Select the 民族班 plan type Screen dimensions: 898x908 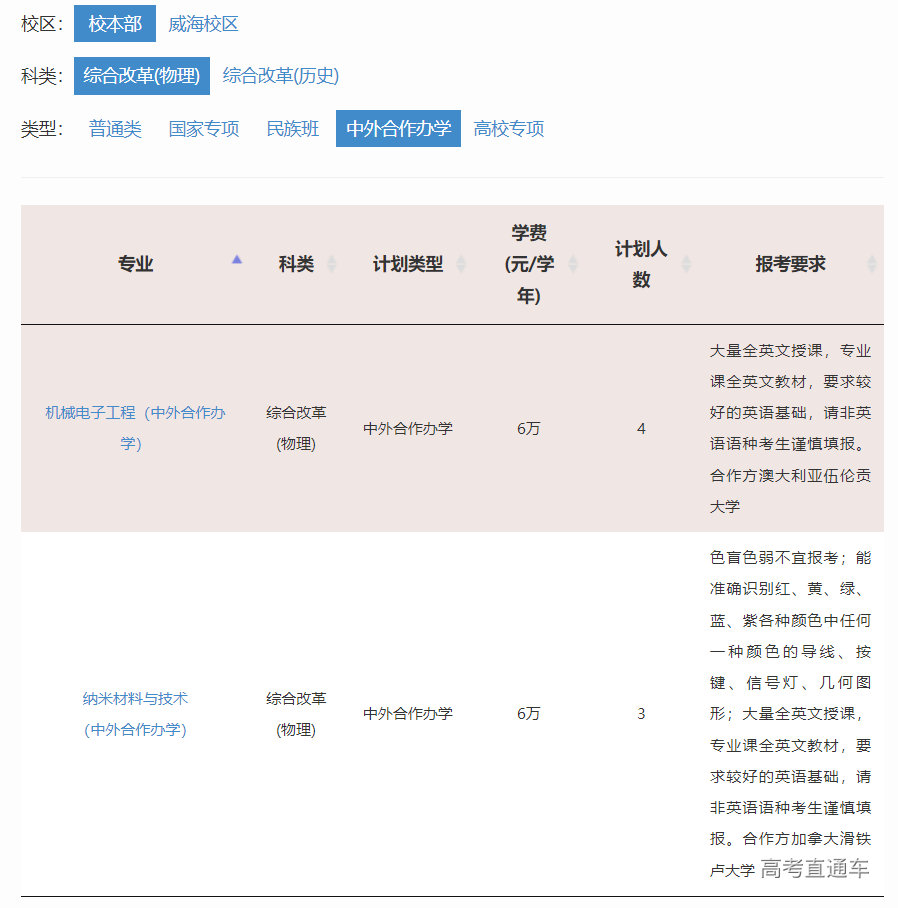point(292,128)
